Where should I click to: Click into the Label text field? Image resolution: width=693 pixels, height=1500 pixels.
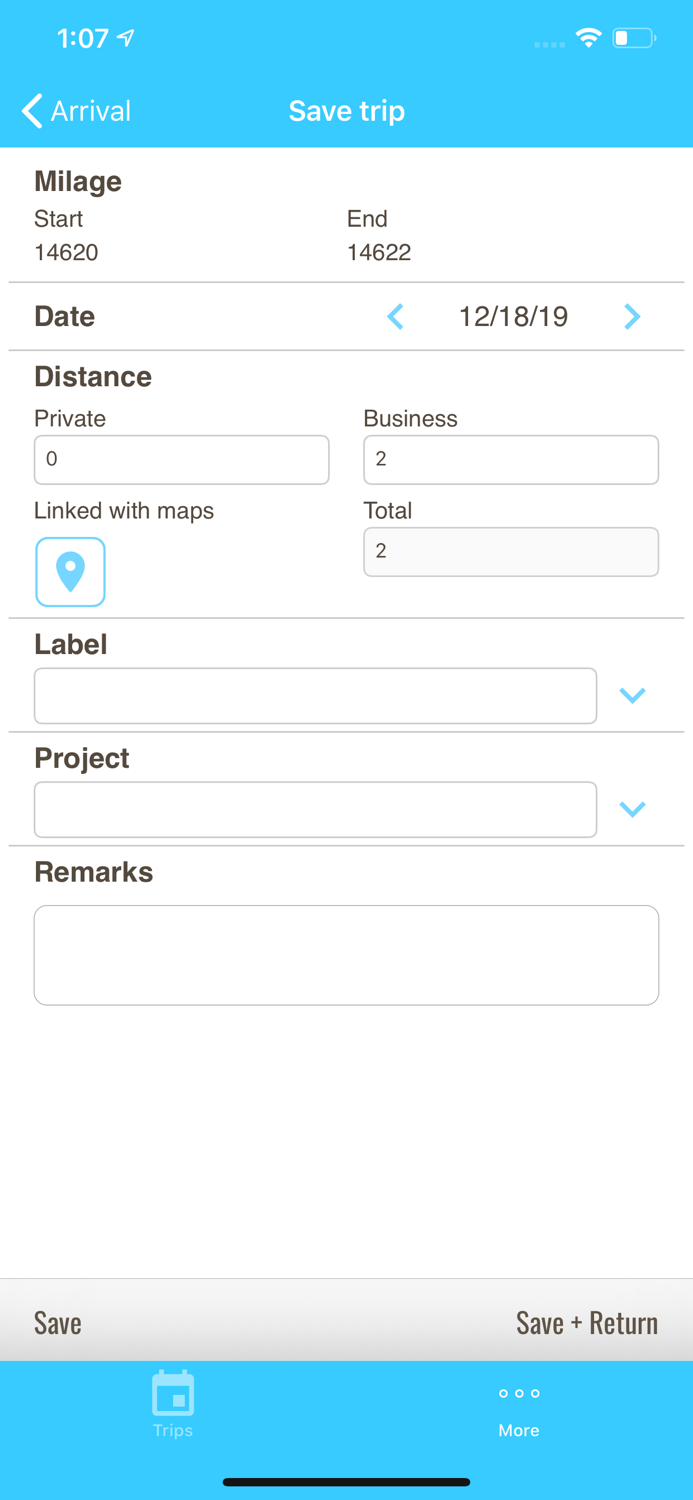315,696
